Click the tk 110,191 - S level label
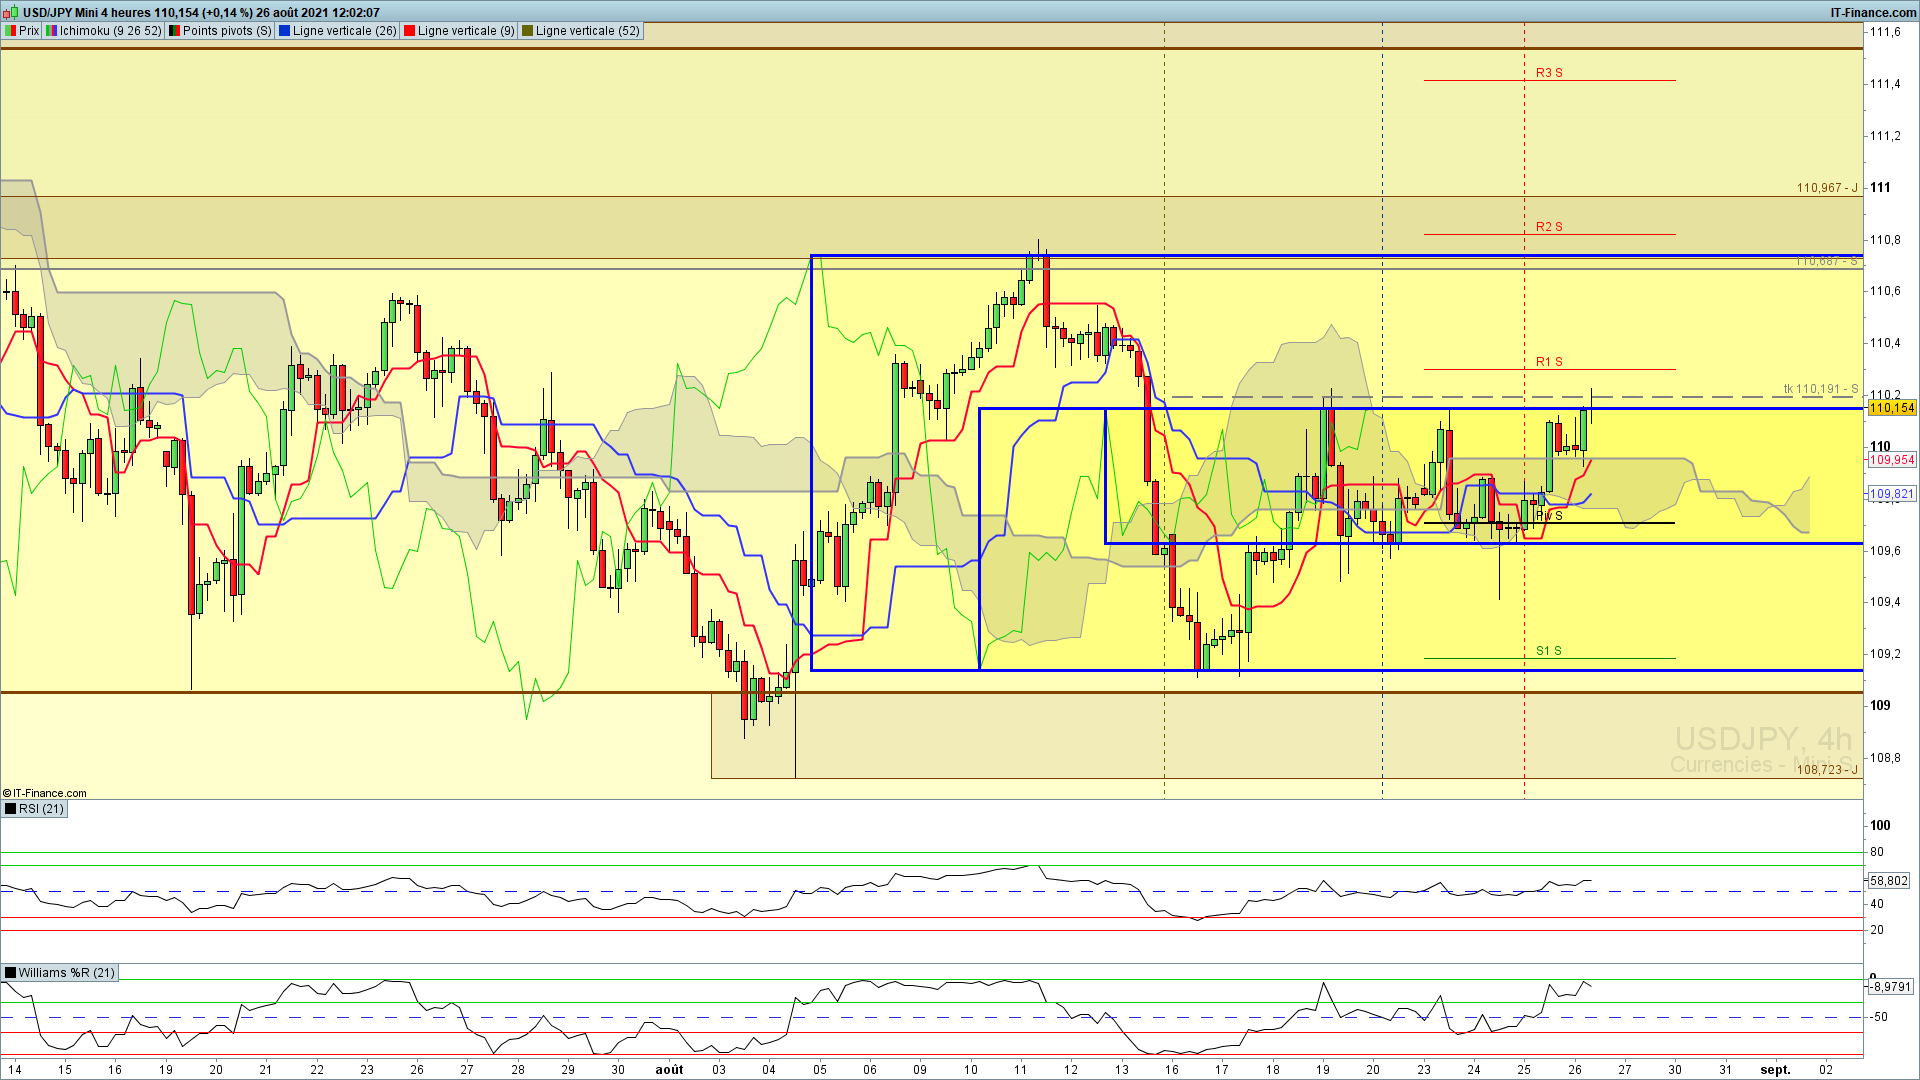This screenshot has width=1920, height=1080. click(1821, 389)
